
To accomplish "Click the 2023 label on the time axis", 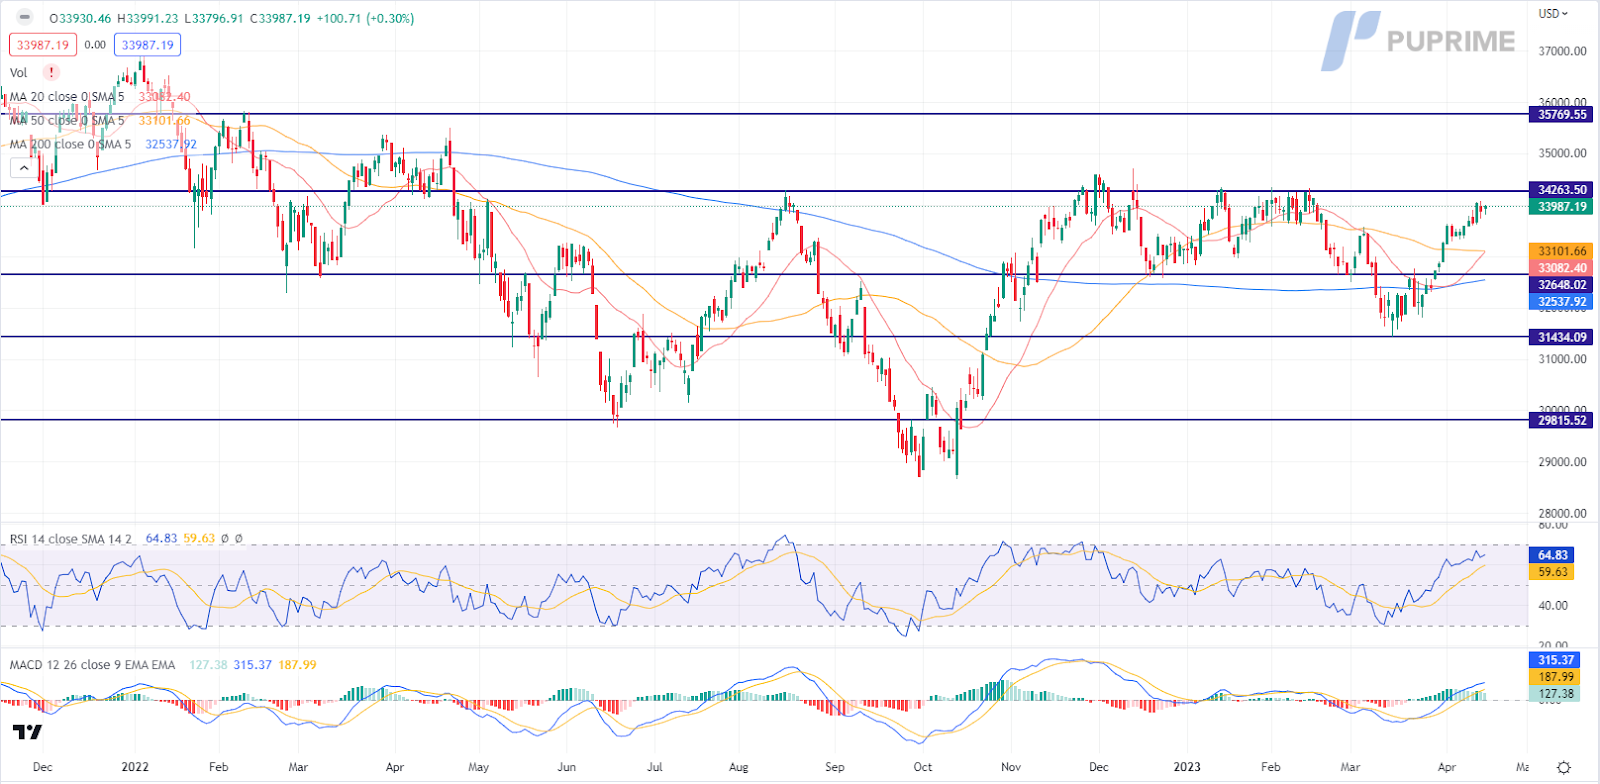I will pyautogui.click(x=1187, y=767).
